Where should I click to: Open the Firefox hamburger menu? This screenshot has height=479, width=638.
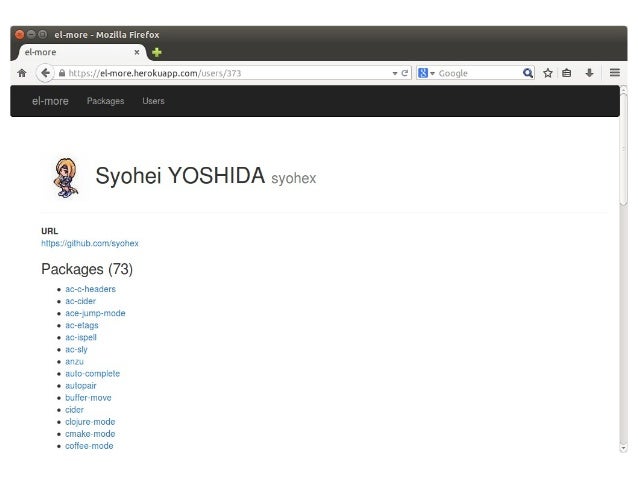click(x=615, y=73)
